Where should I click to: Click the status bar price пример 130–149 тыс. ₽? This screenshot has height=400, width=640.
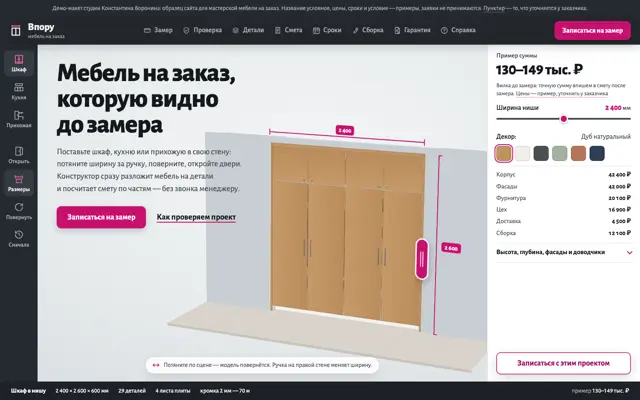pos(600,391)
